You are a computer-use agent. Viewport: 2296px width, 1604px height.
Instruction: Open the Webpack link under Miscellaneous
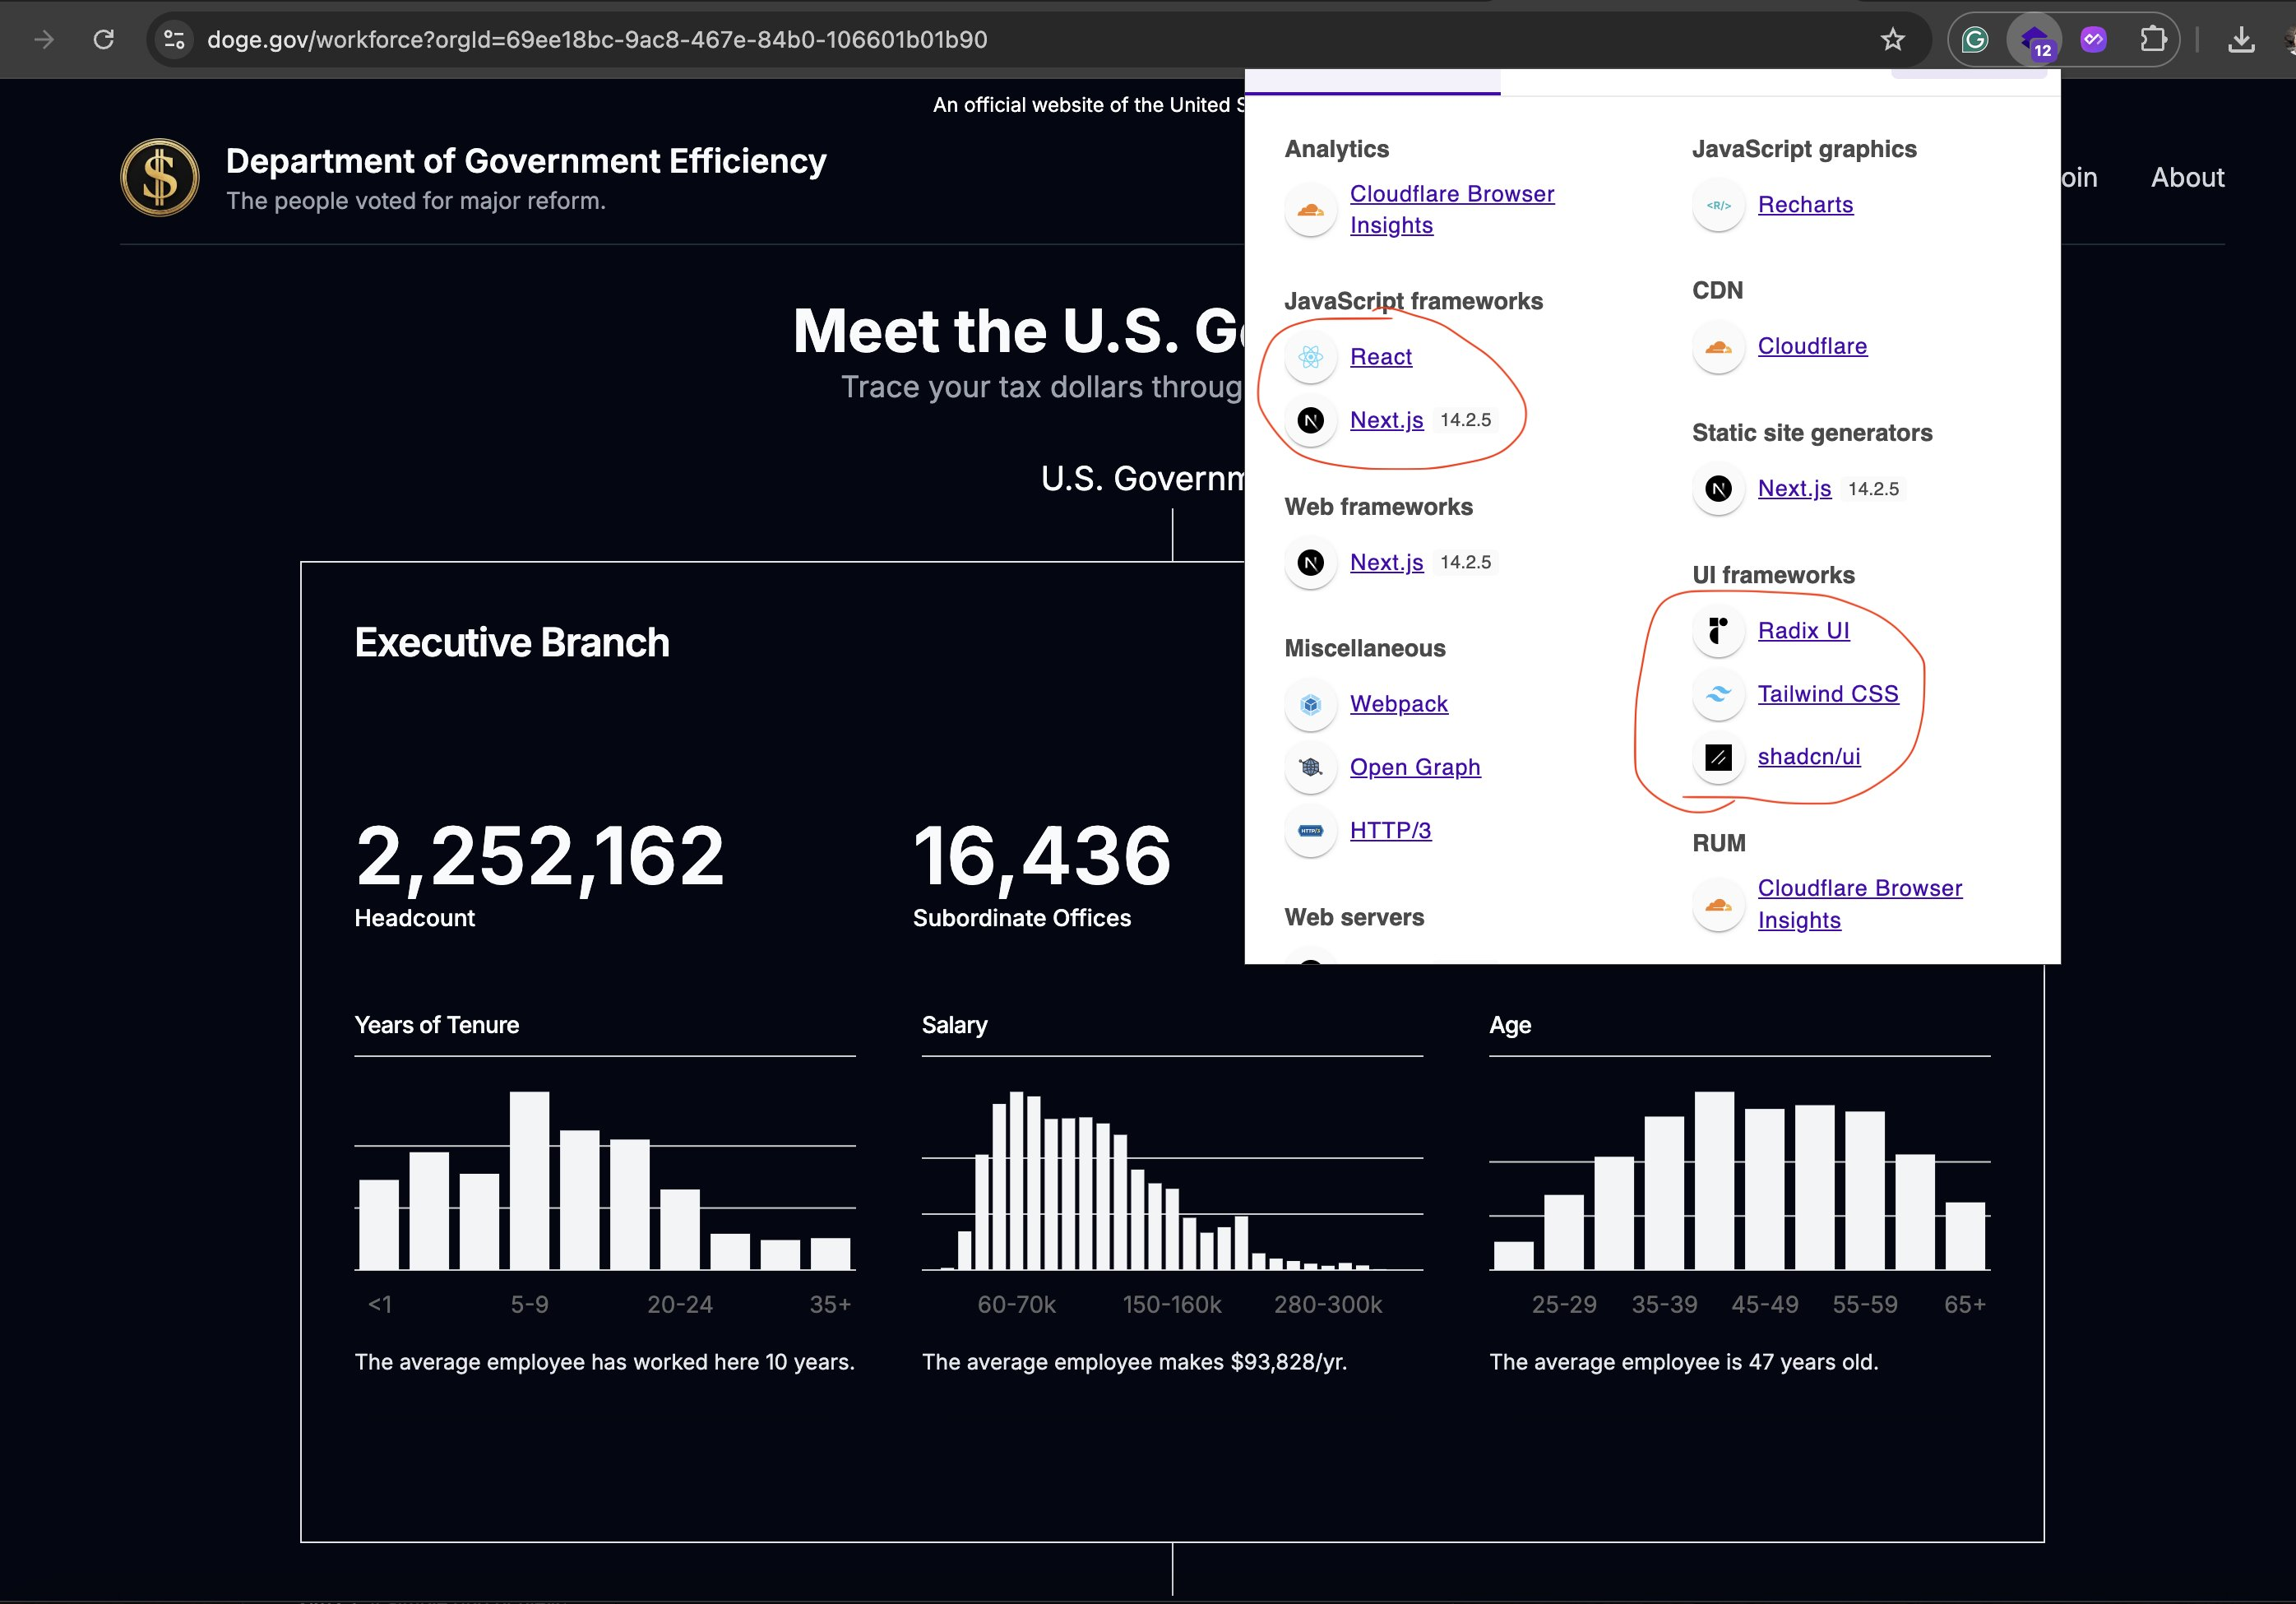point(1398,703)
